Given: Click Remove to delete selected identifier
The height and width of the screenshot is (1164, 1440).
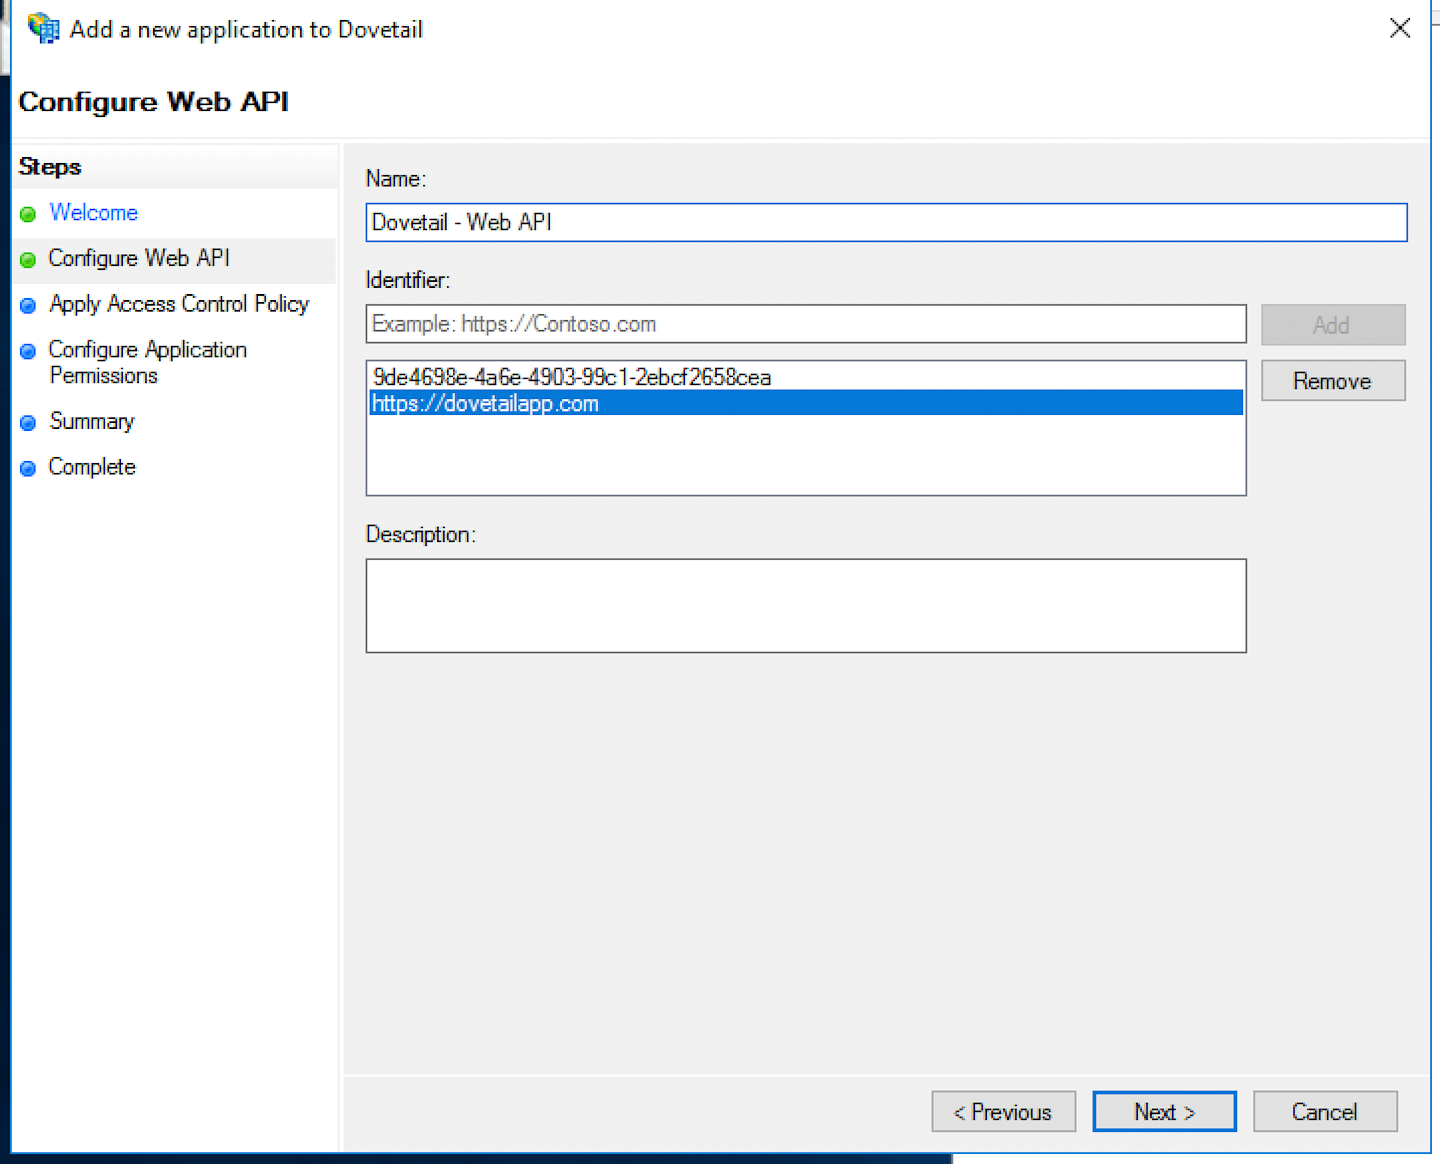Looking at the screenshot, I should [x=1333, y=381].
